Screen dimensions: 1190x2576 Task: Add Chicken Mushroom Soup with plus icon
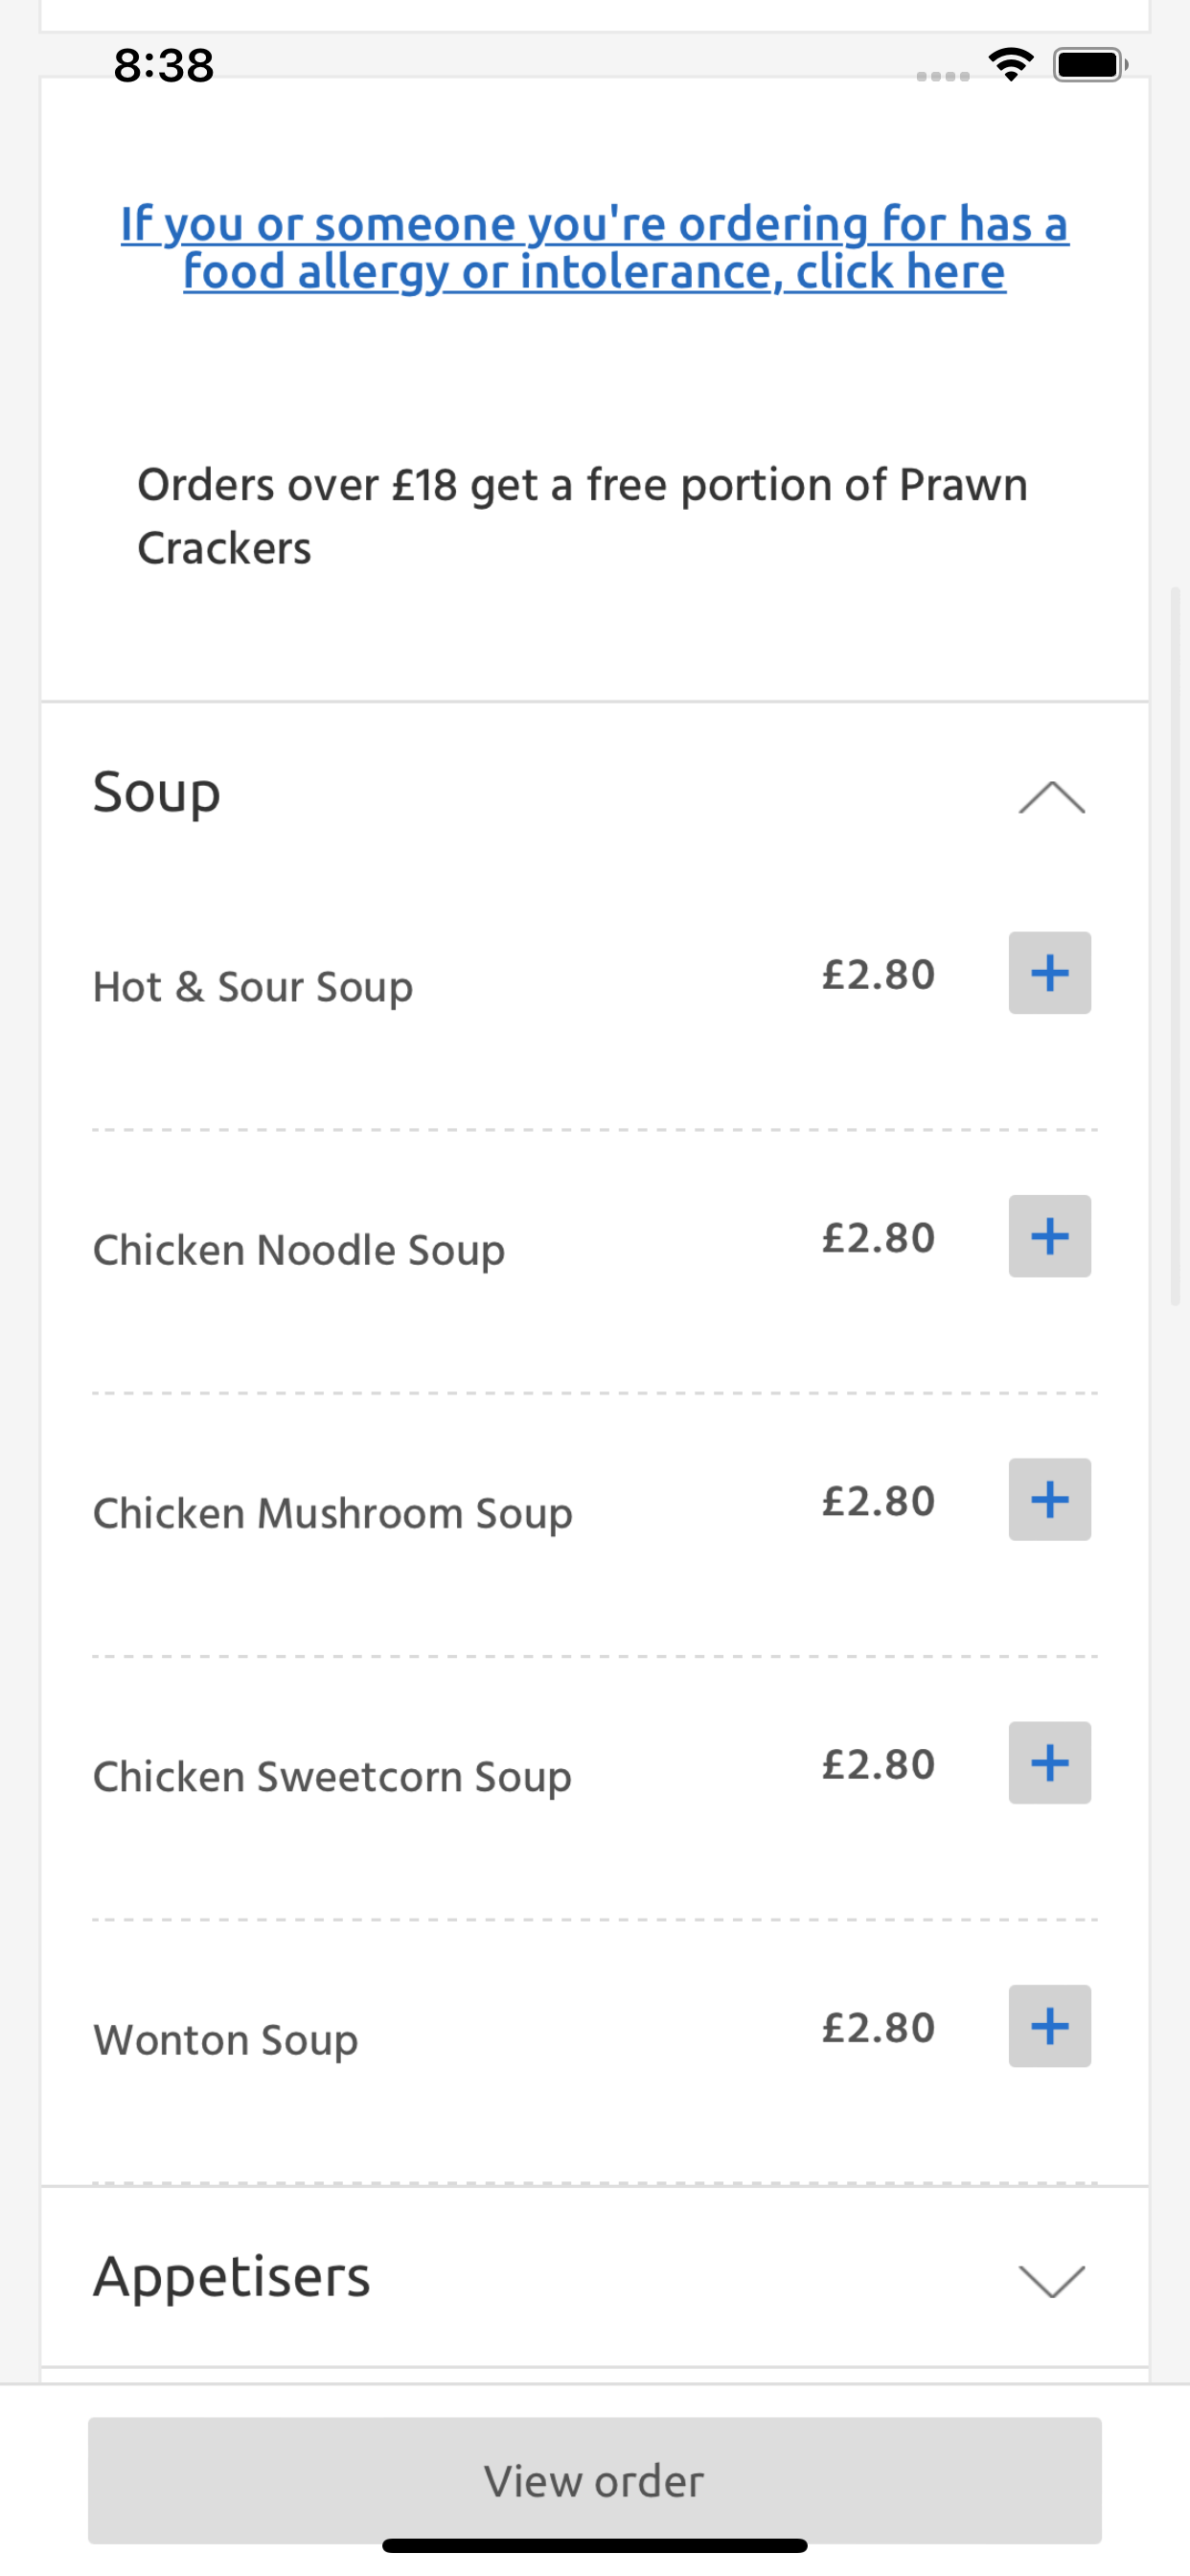click(x=1049, y=1499)
